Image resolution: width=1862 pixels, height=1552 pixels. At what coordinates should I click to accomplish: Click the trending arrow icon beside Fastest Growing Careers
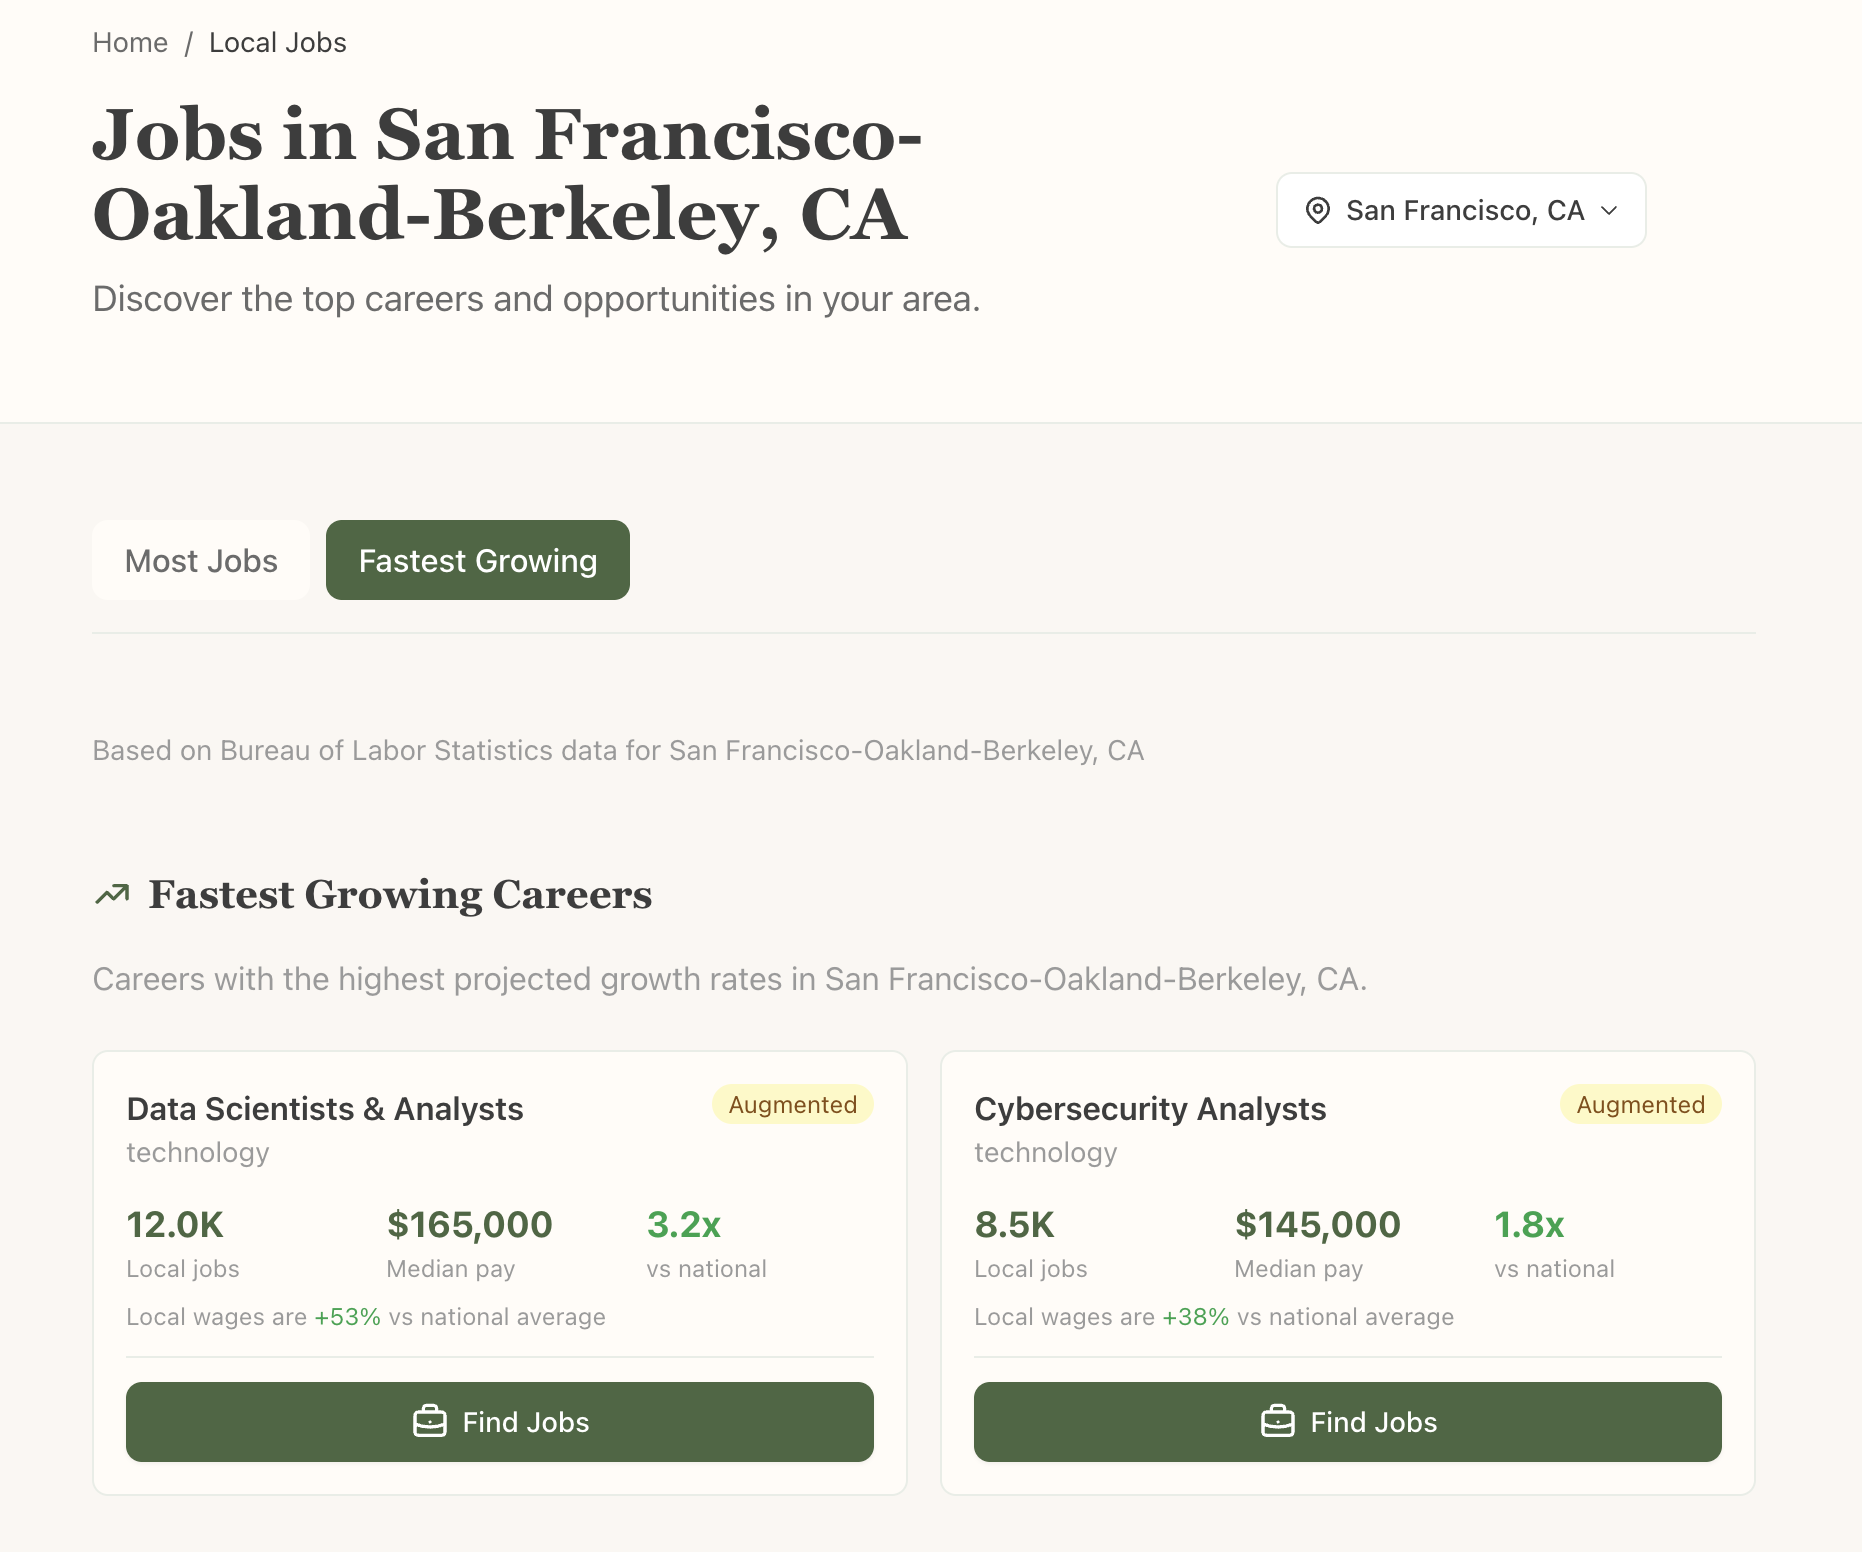click(x=112, y=893)
